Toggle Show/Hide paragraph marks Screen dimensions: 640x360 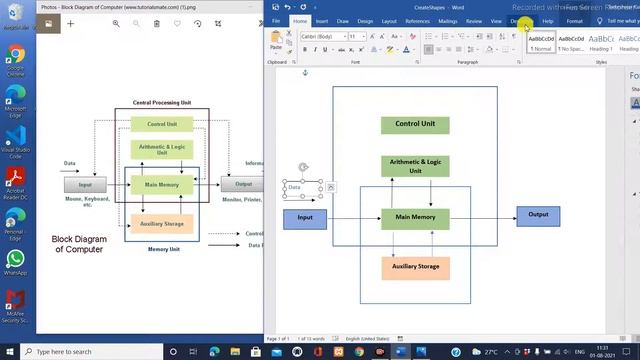[514, 36]
